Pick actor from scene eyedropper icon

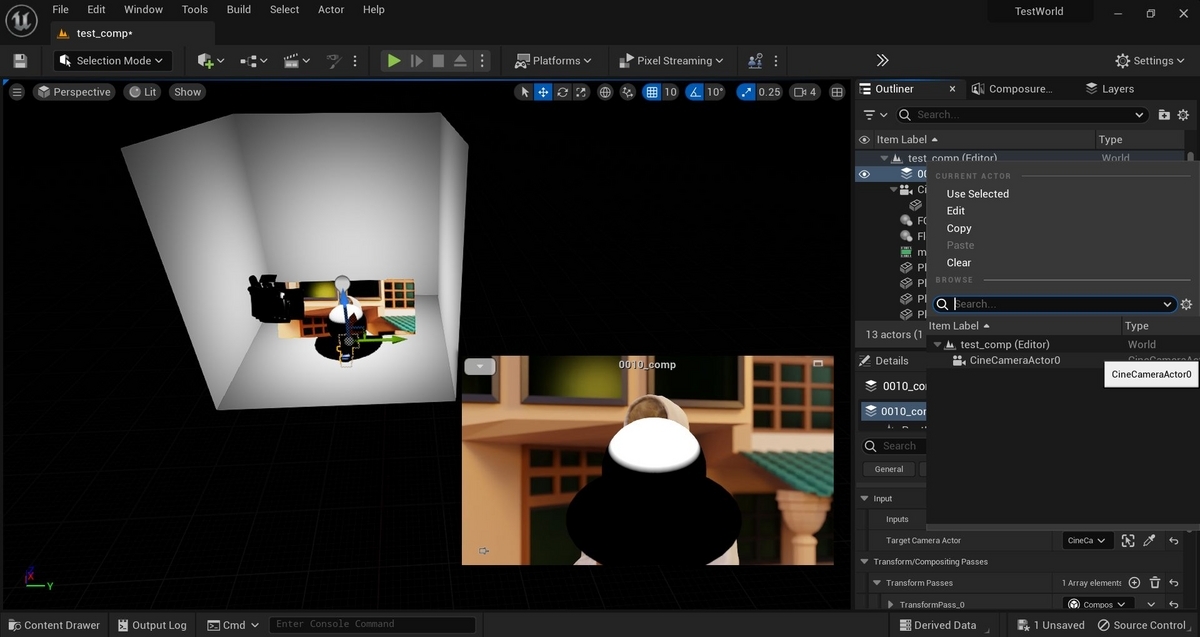(x=1150, y=541)
